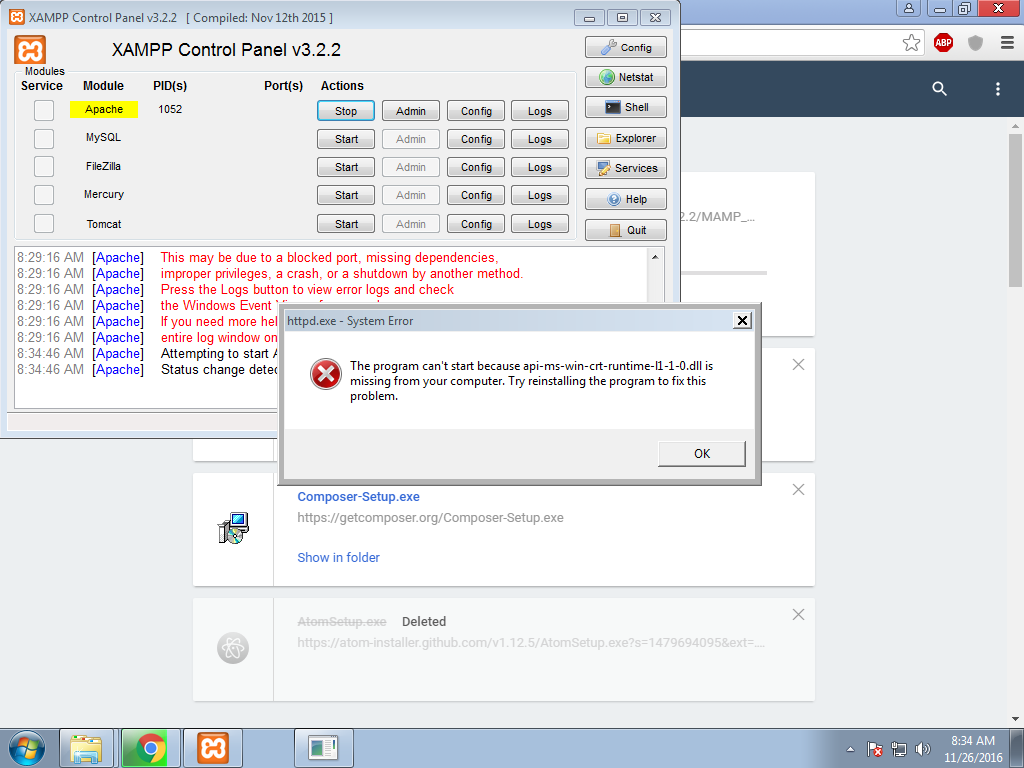Quit the XAMPP control panel
The image size is (1024, 768).
tap(626, 230)
